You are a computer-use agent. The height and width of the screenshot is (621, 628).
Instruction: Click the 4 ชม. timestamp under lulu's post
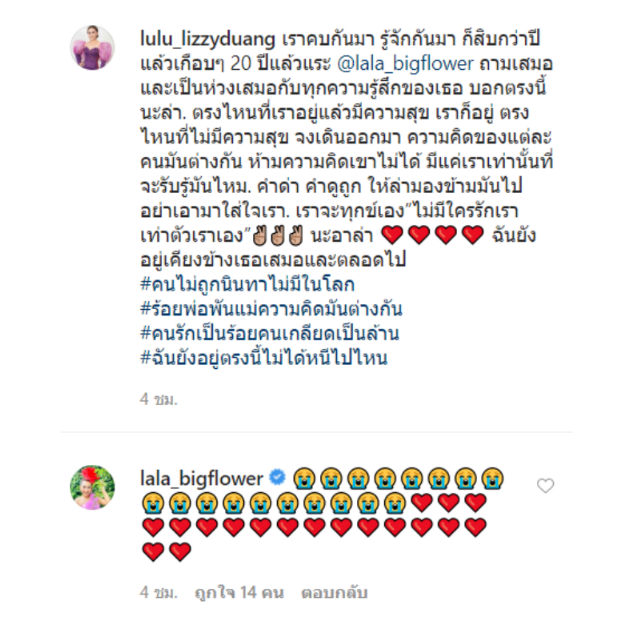[x=159, y=399]
